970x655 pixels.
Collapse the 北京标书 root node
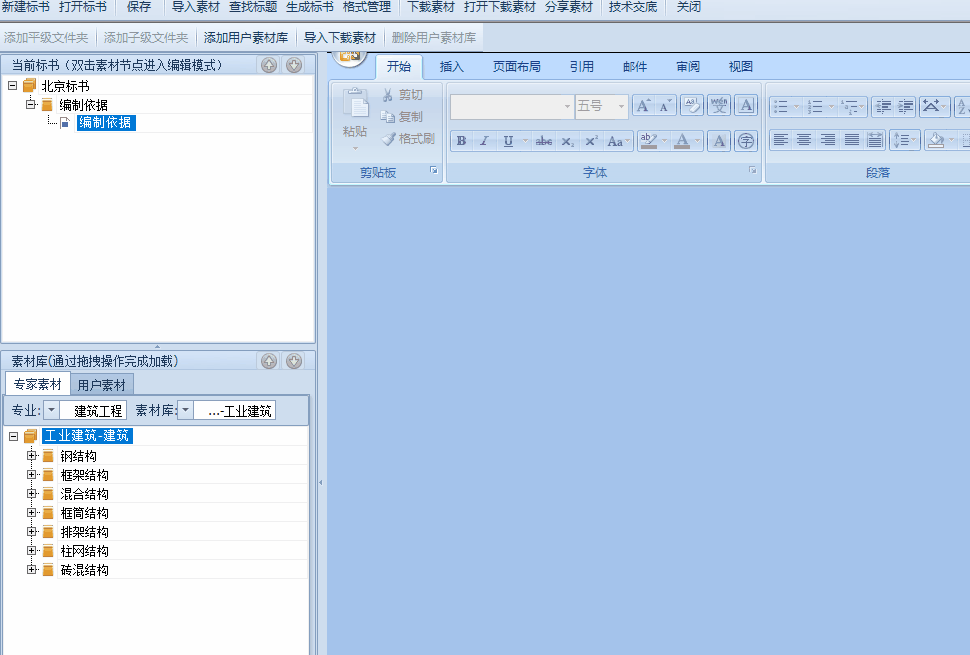click(12, 86)
